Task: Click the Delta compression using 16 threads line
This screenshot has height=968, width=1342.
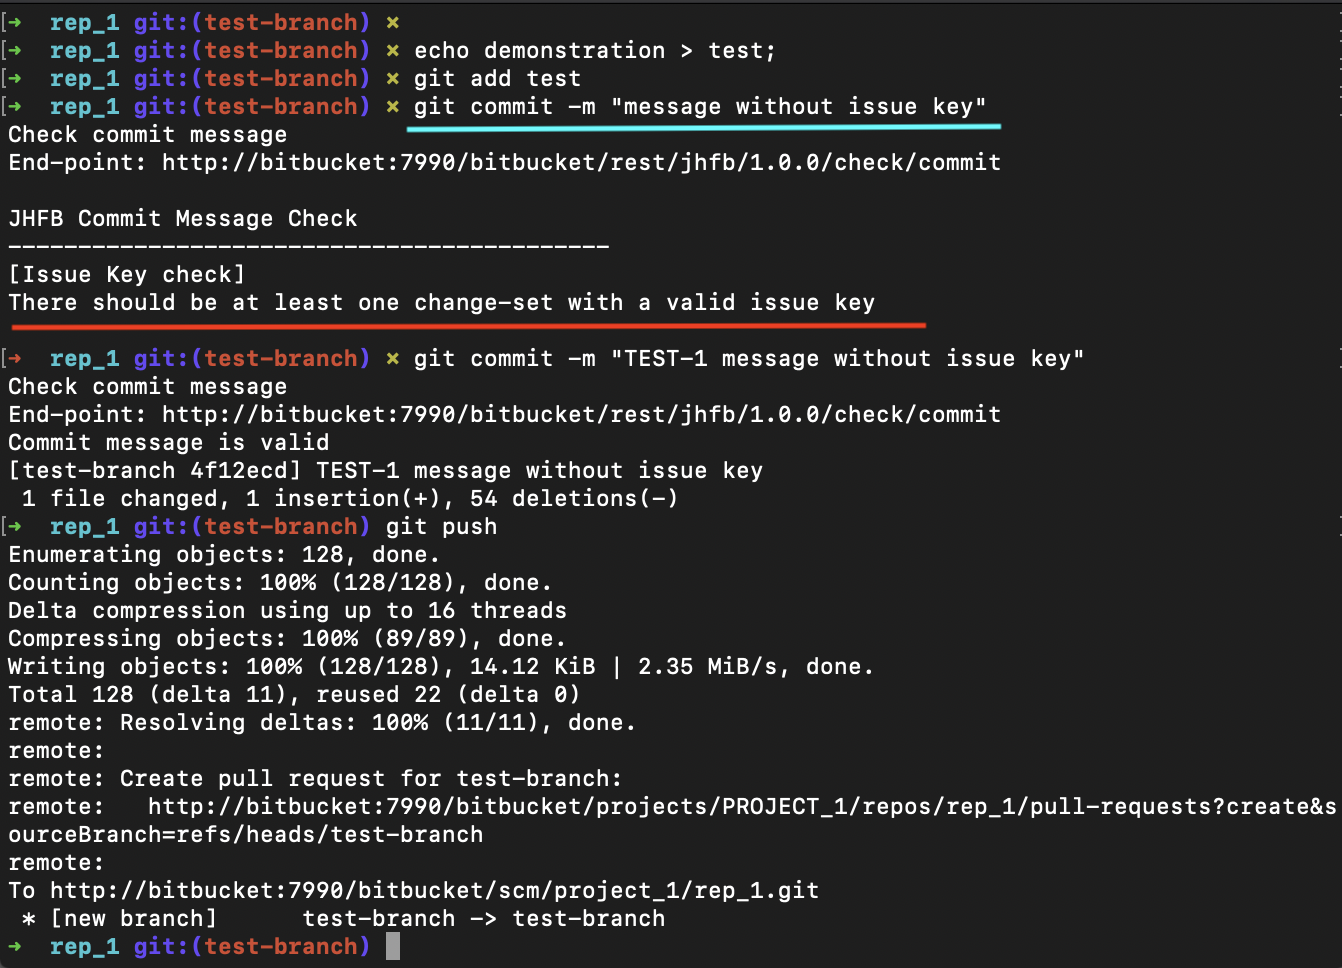Action: click(x=287, y=610)
